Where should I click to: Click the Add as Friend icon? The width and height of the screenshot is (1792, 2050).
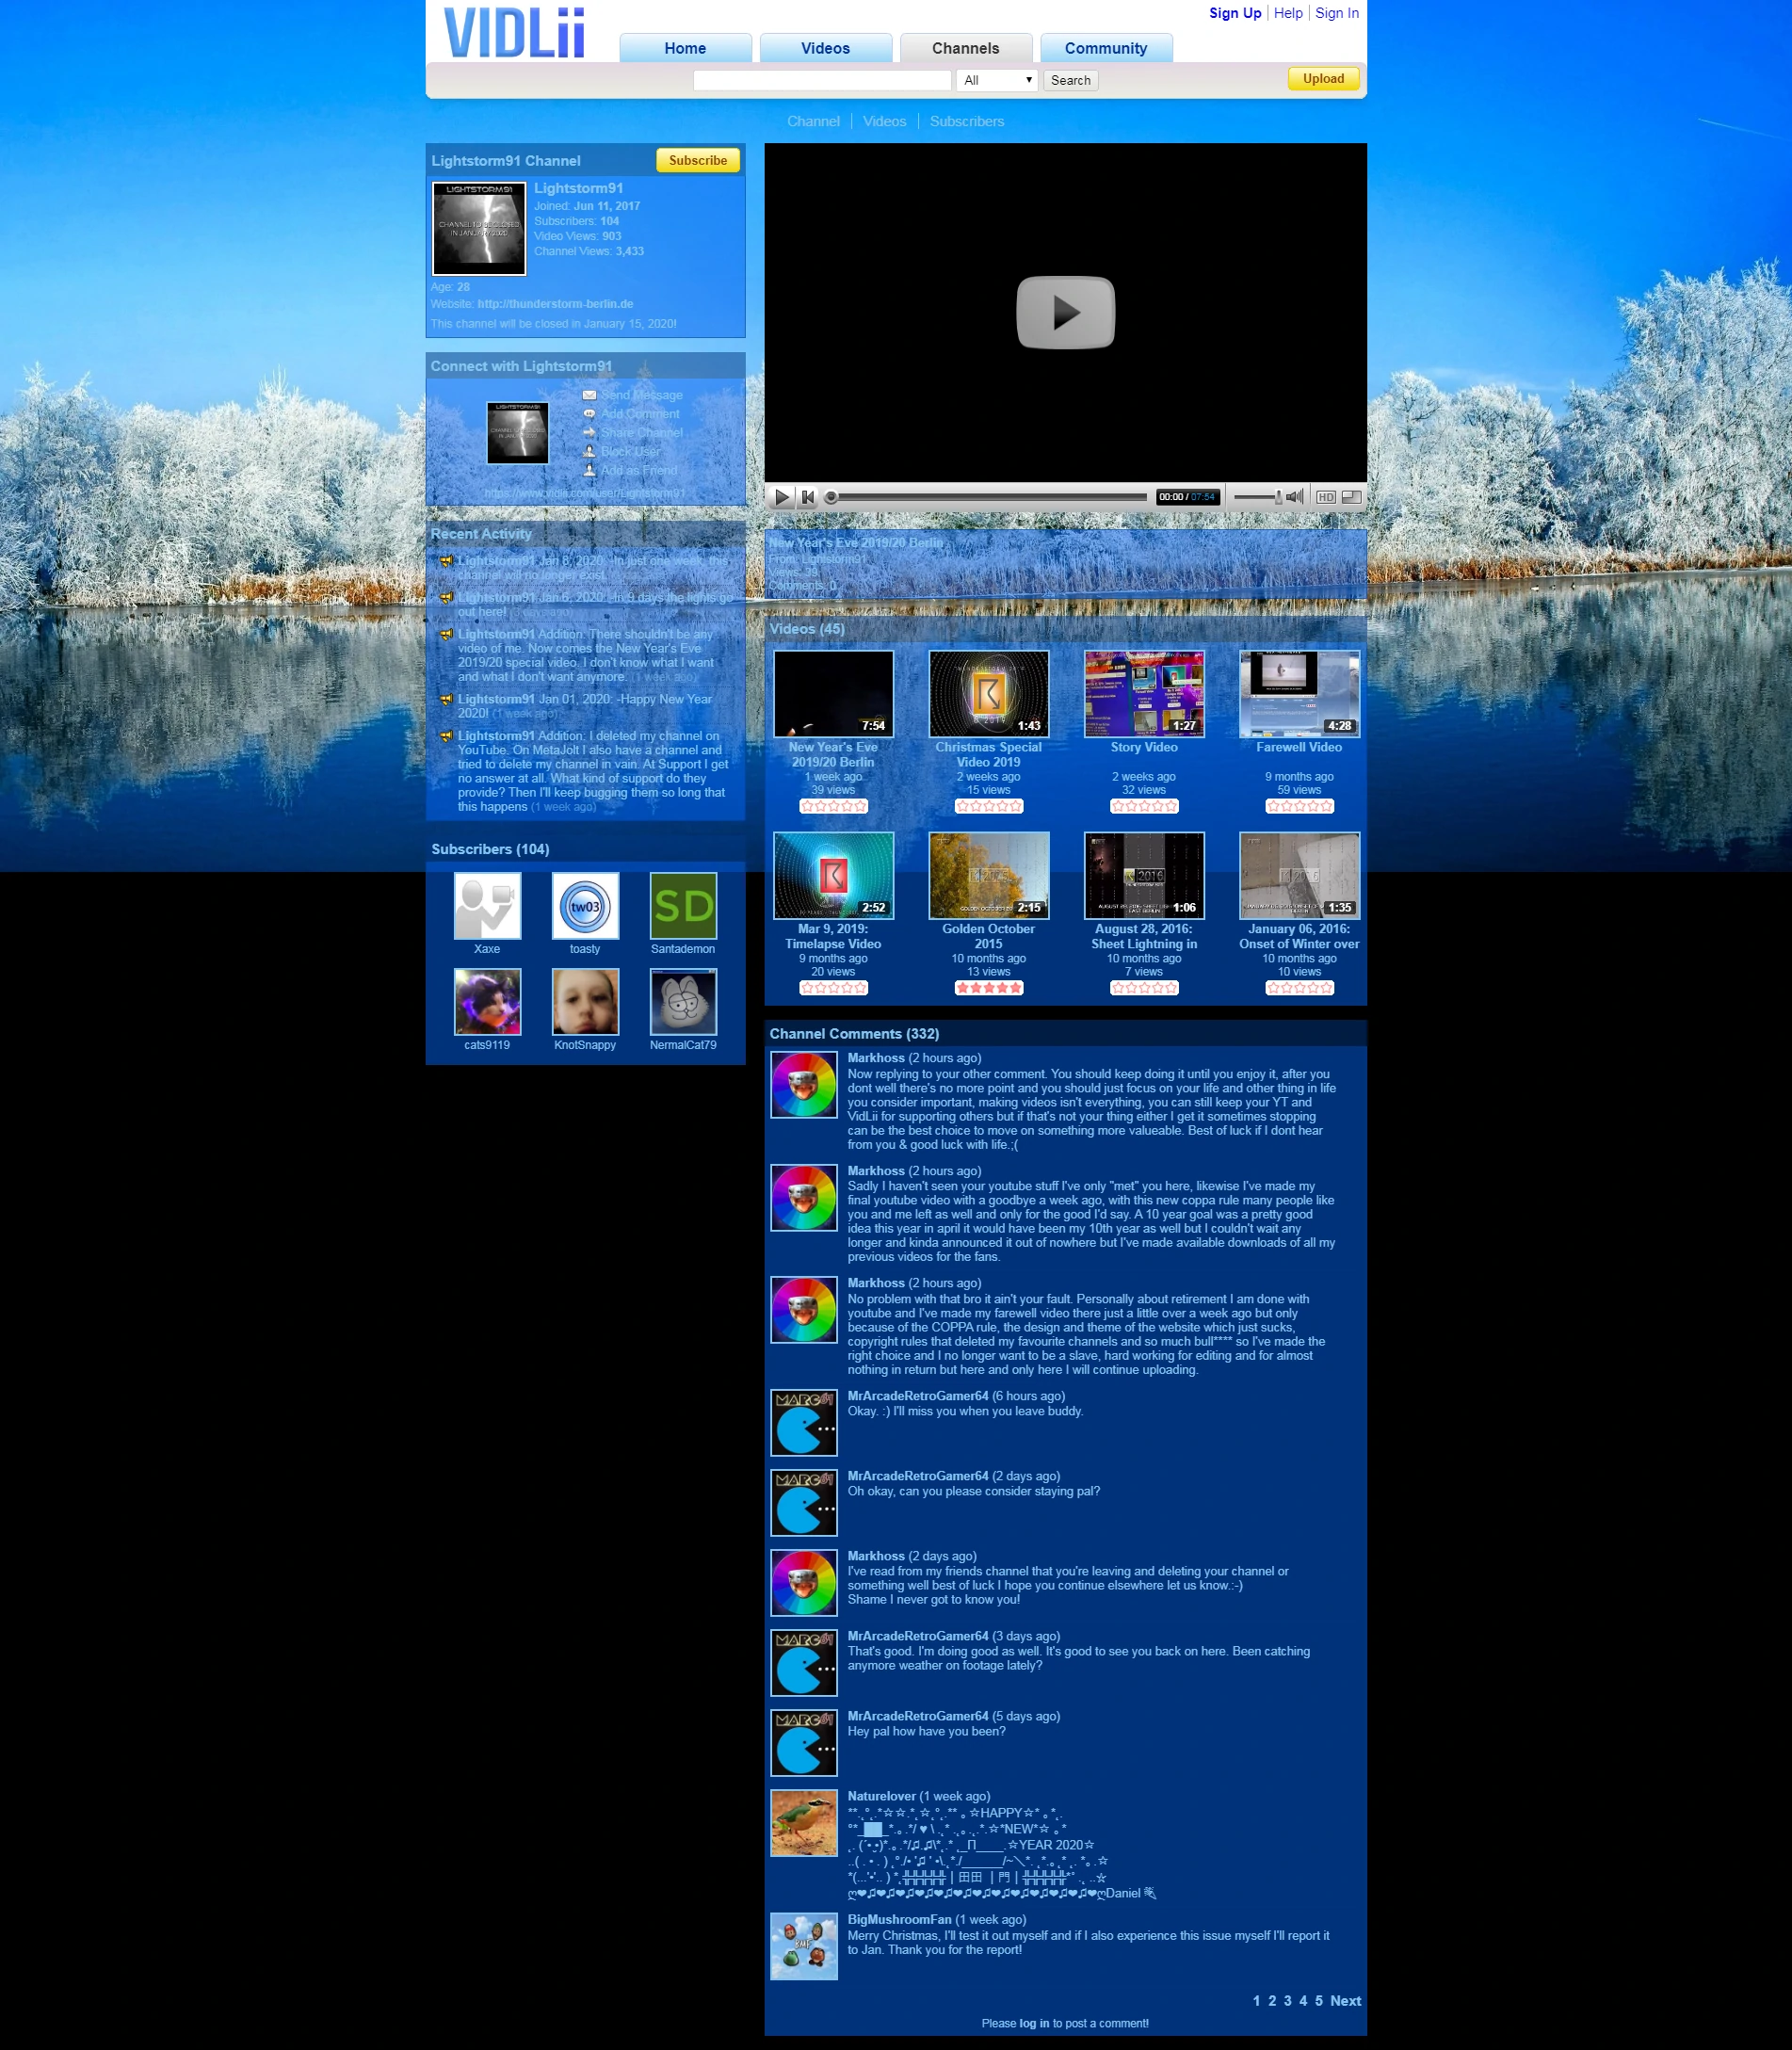(x=589, y=470)
